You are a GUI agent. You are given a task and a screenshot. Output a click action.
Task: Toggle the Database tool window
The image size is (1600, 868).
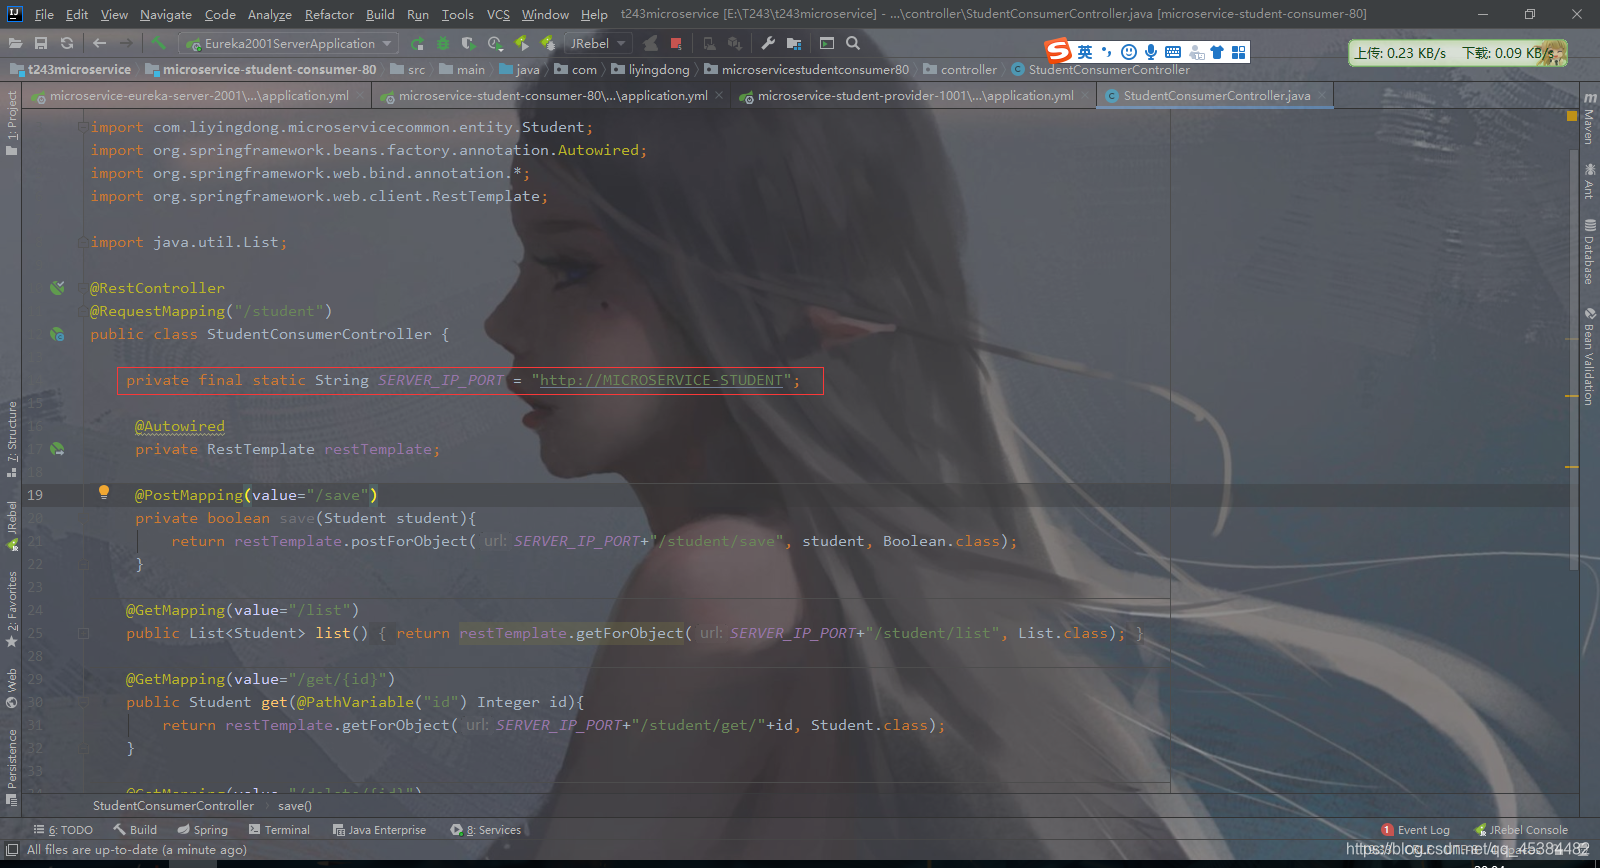(x=1589, y=252)
